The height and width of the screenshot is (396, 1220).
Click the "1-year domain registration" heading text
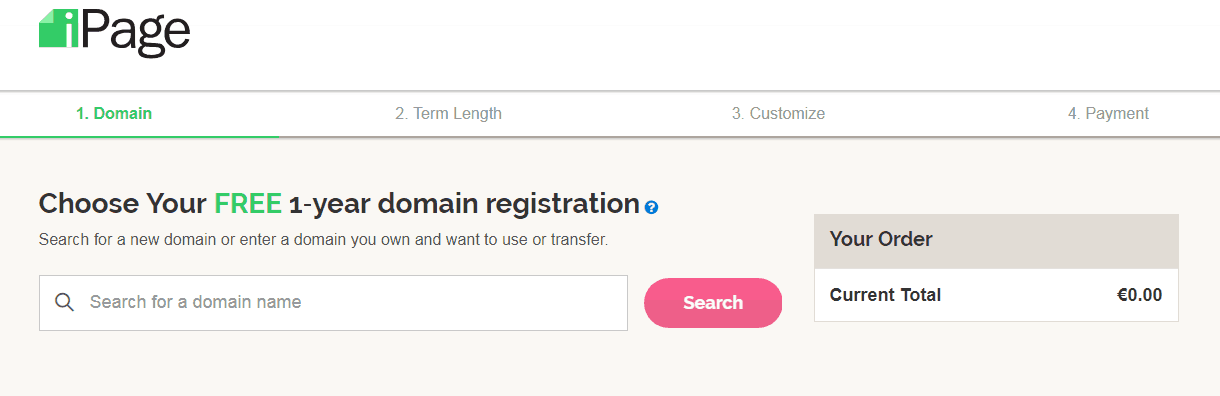click(x=464, y=204)
